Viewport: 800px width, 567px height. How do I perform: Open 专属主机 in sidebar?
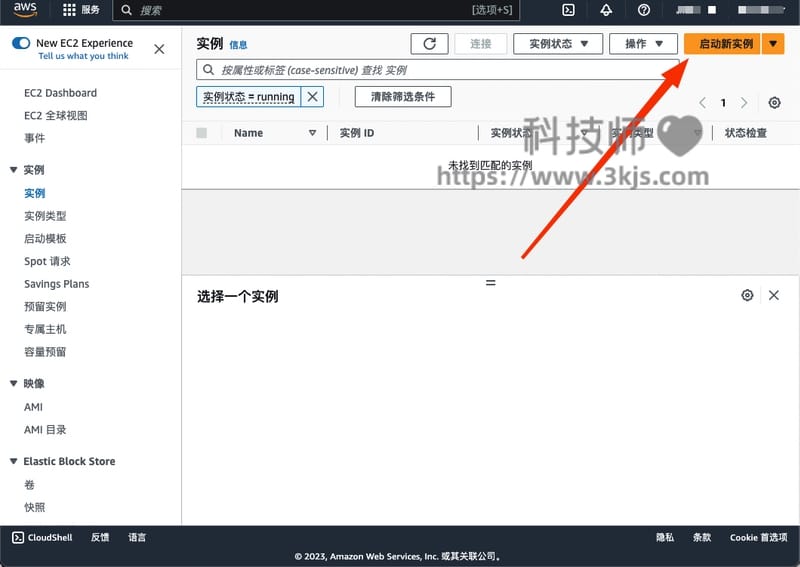(45, 329)
